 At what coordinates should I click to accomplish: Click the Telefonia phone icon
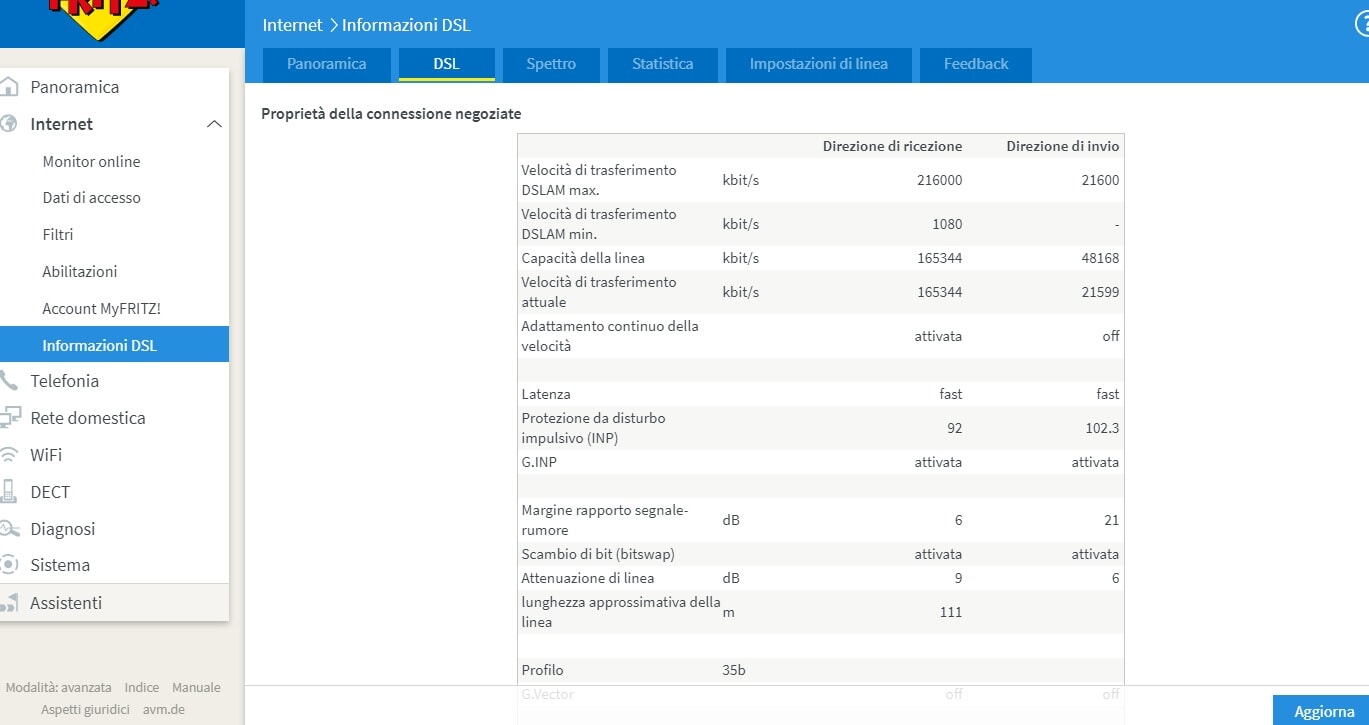pyautogui.click(x=9, y=381)
